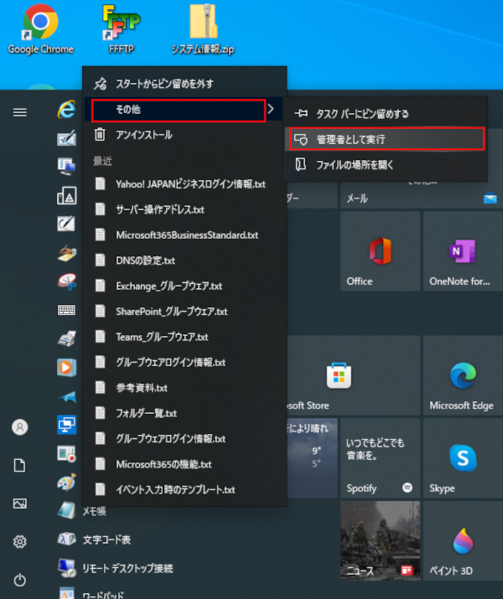Open Exchange_グループウェア.txt

pyautogui.click(x=185, y=286)
